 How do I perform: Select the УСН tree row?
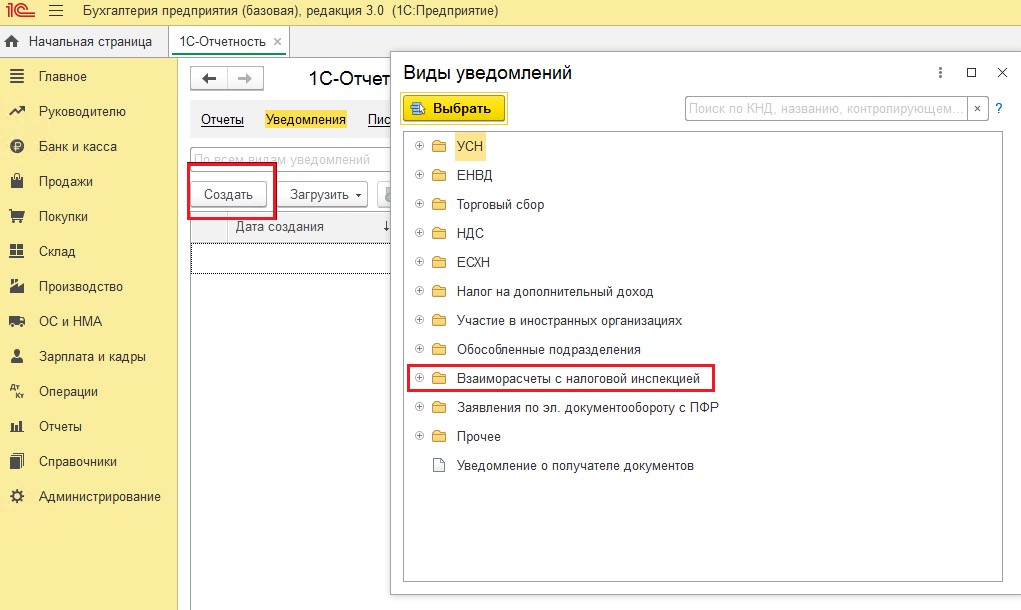703,146
